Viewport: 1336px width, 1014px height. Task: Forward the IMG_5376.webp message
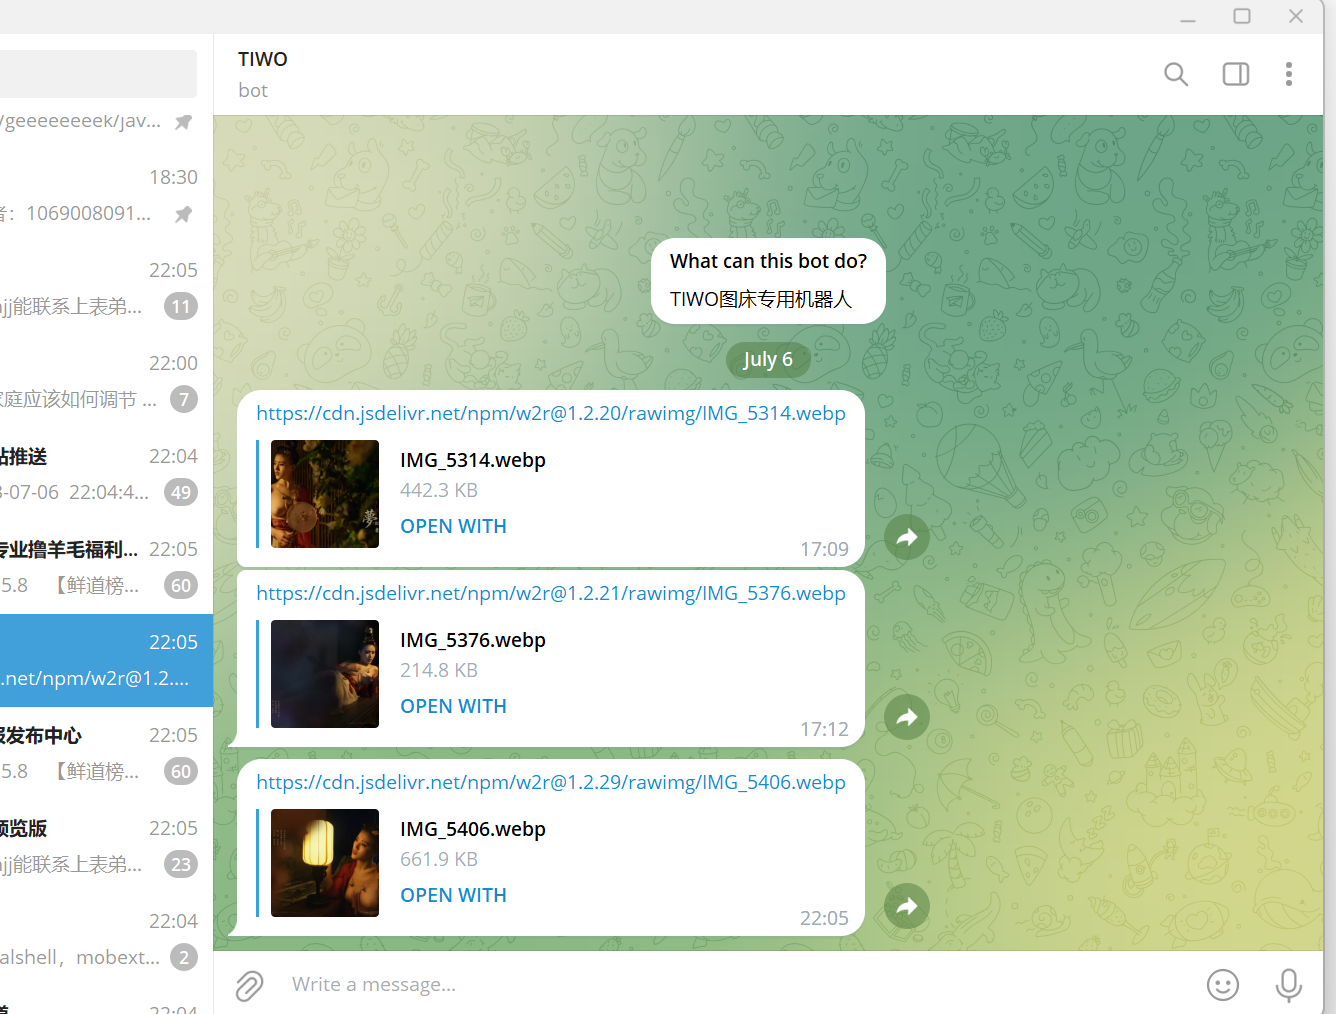tap(907, 717)
